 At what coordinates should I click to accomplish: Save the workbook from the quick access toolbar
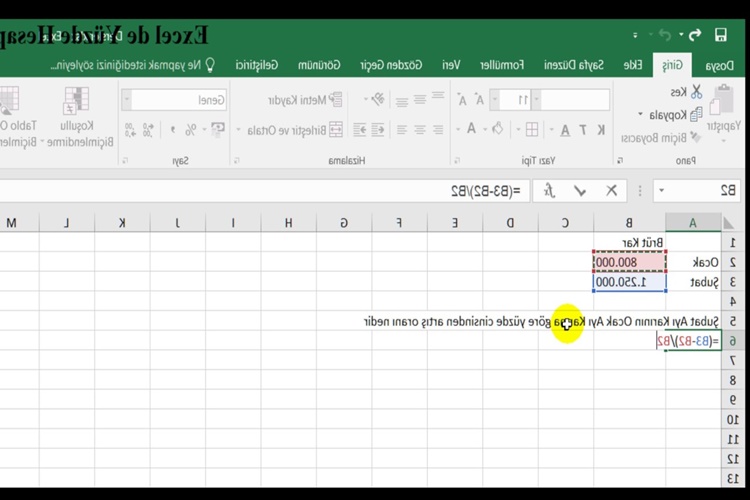pos(720,35)
